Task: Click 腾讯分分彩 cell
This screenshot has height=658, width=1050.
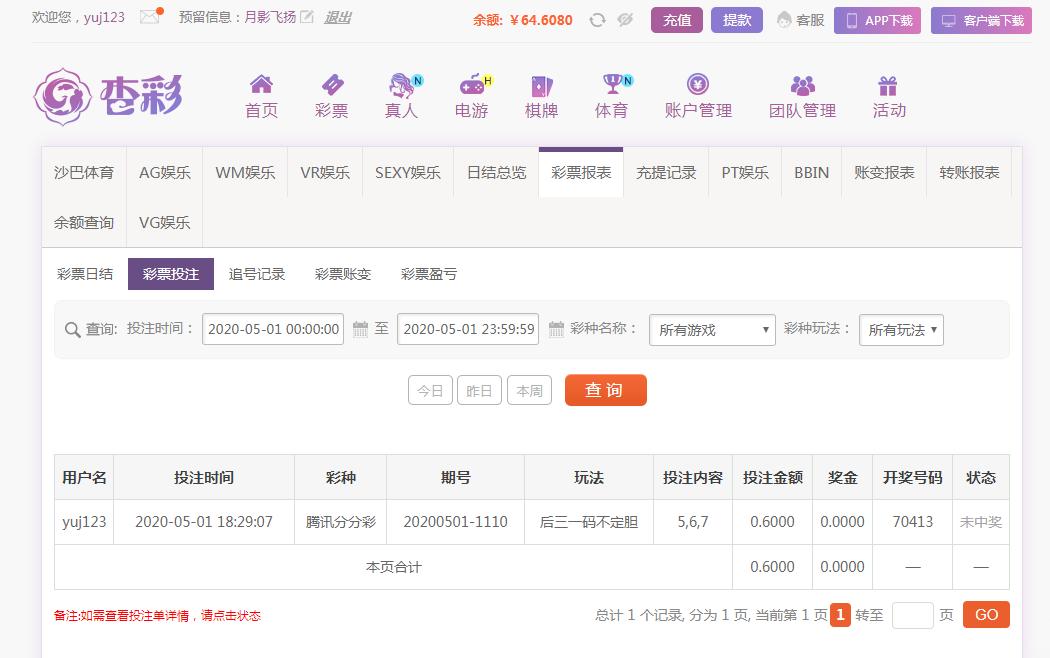Action: pyautogui.click(x=341, y=522)
